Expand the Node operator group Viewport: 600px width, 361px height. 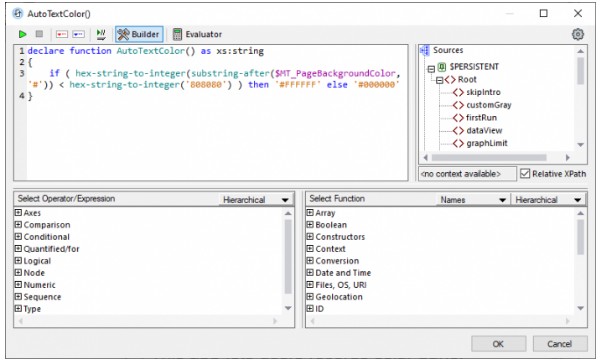coord(18,273)
